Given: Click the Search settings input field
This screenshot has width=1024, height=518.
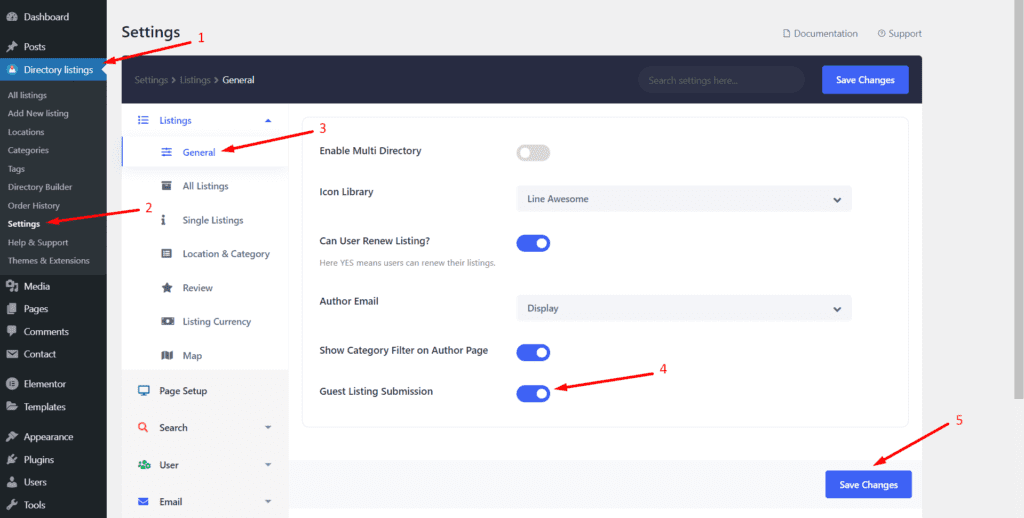Looking at the screenshot, I should click(720, 80).
